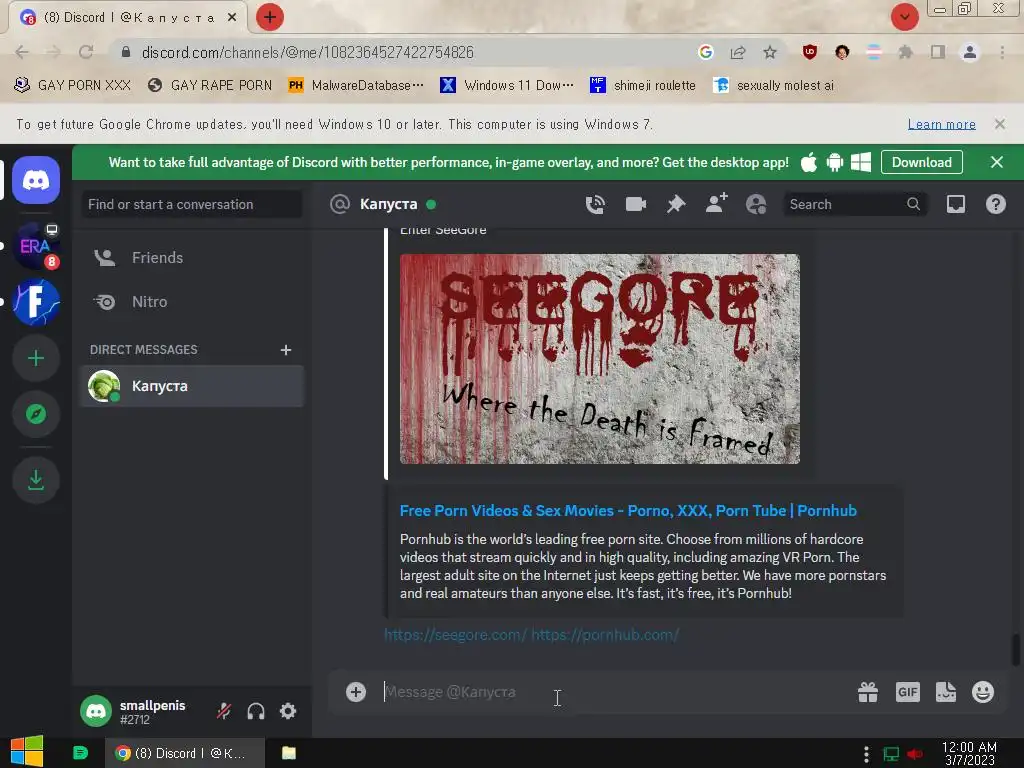This screenshot has width=1024, height=768.
Task: Open Chrome profile avatar icon
Action: pyautogui.click(x=970, y=52)
